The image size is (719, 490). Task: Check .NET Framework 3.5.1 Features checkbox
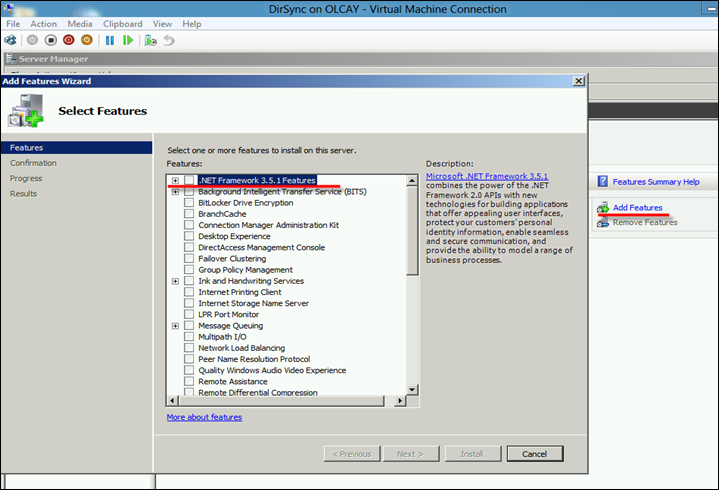click(x=189, y=180)
